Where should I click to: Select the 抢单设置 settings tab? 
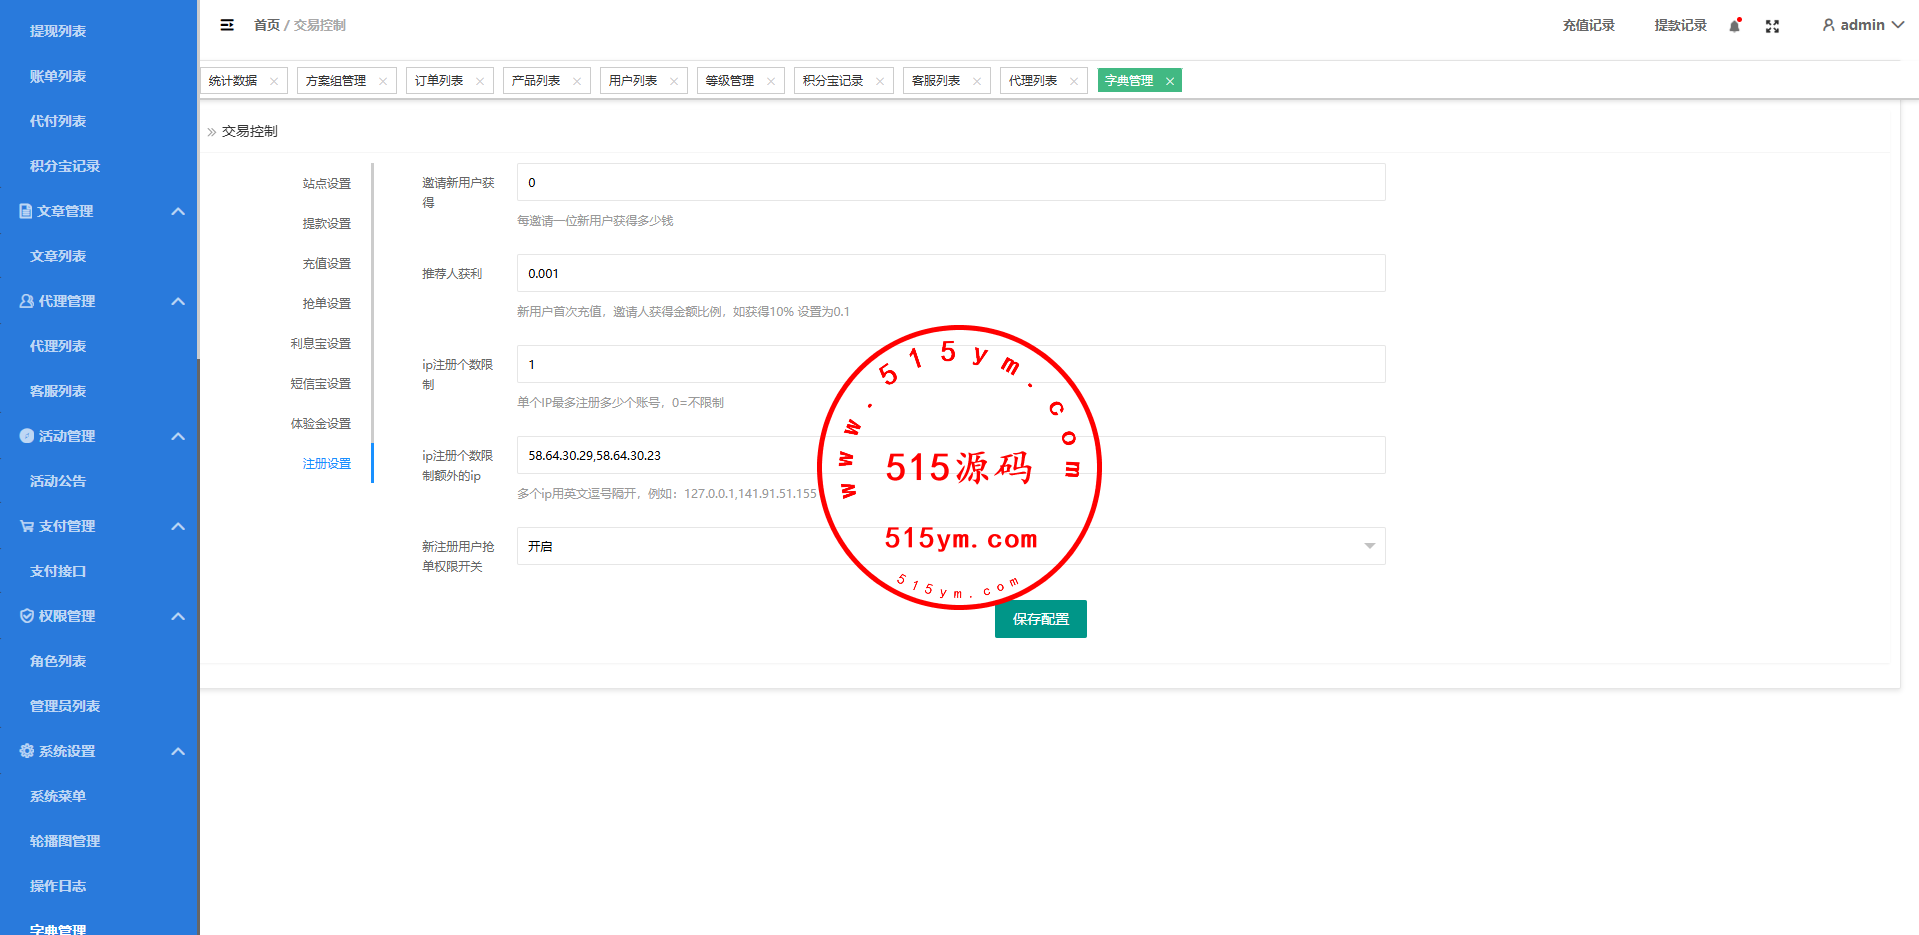point(326,304)
